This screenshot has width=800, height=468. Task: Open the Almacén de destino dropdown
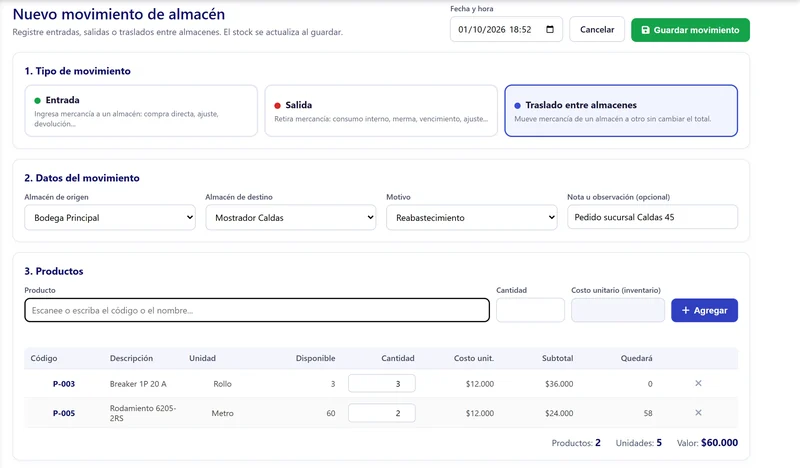[291, 217]
